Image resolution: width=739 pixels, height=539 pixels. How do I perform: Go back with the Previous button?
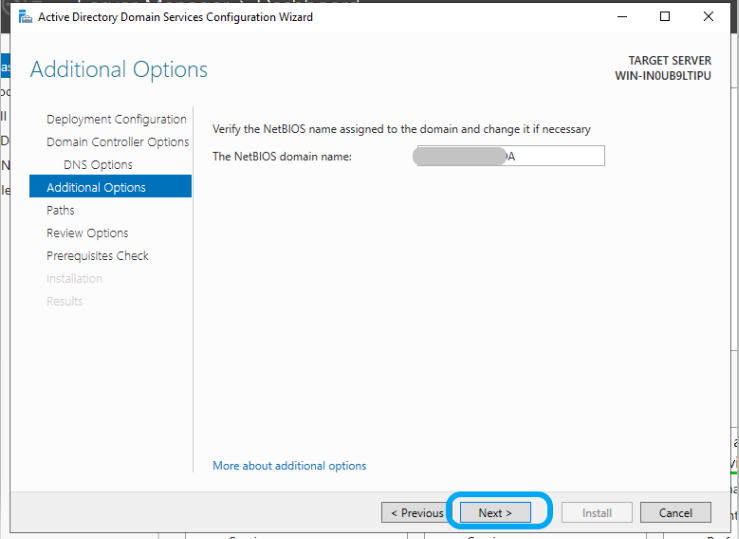pos(417,512)
